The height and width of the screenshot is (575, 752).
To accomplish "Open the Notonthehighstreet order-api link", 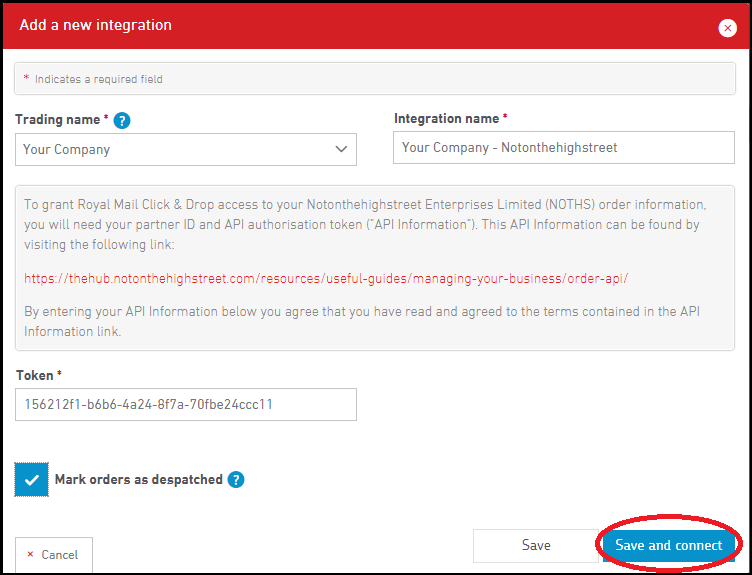I will point(326,278).
